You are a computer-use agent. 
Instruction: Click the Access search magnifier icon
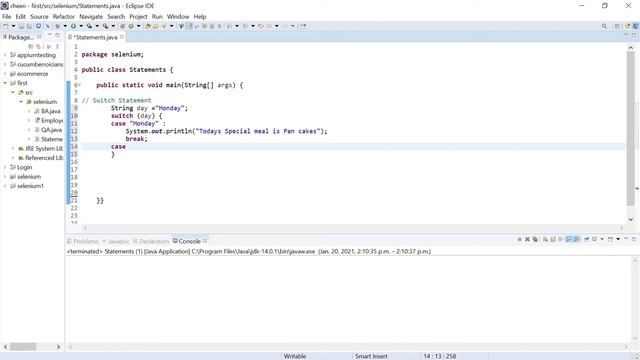coord(604,26)
